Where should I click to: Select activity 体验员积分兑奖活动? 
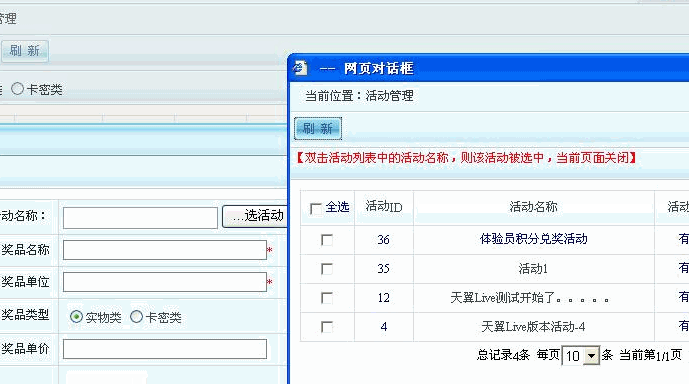(533, 239)
